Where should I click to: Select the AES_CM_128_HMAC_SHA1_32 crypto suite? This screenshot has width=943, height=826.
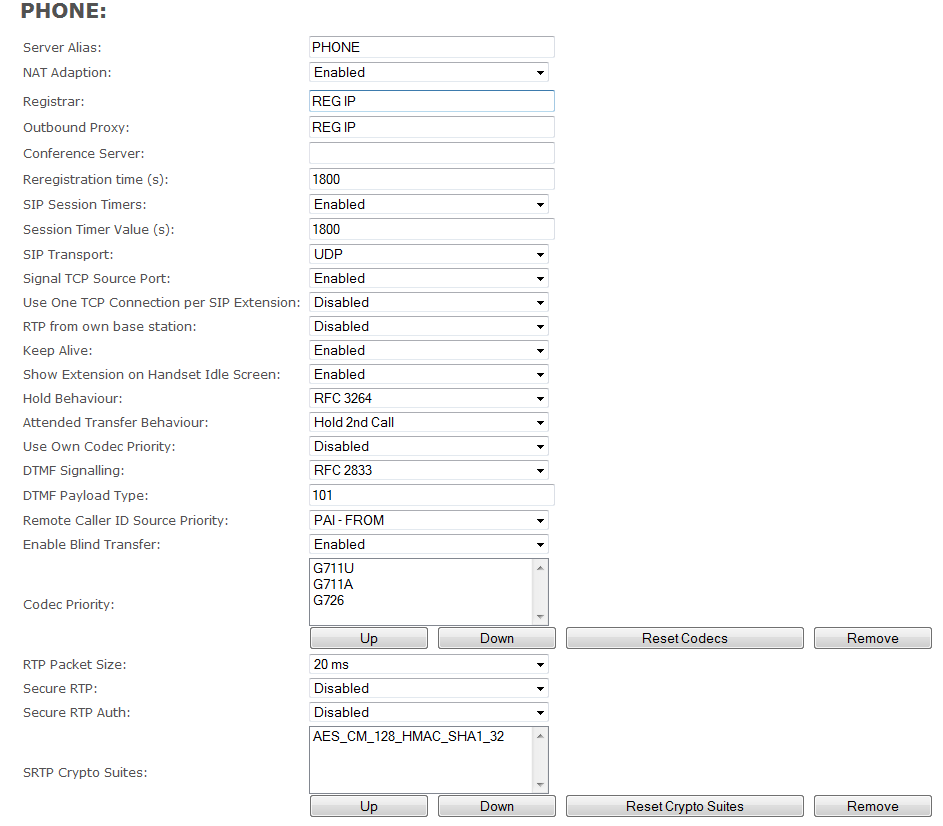(408, 737)
